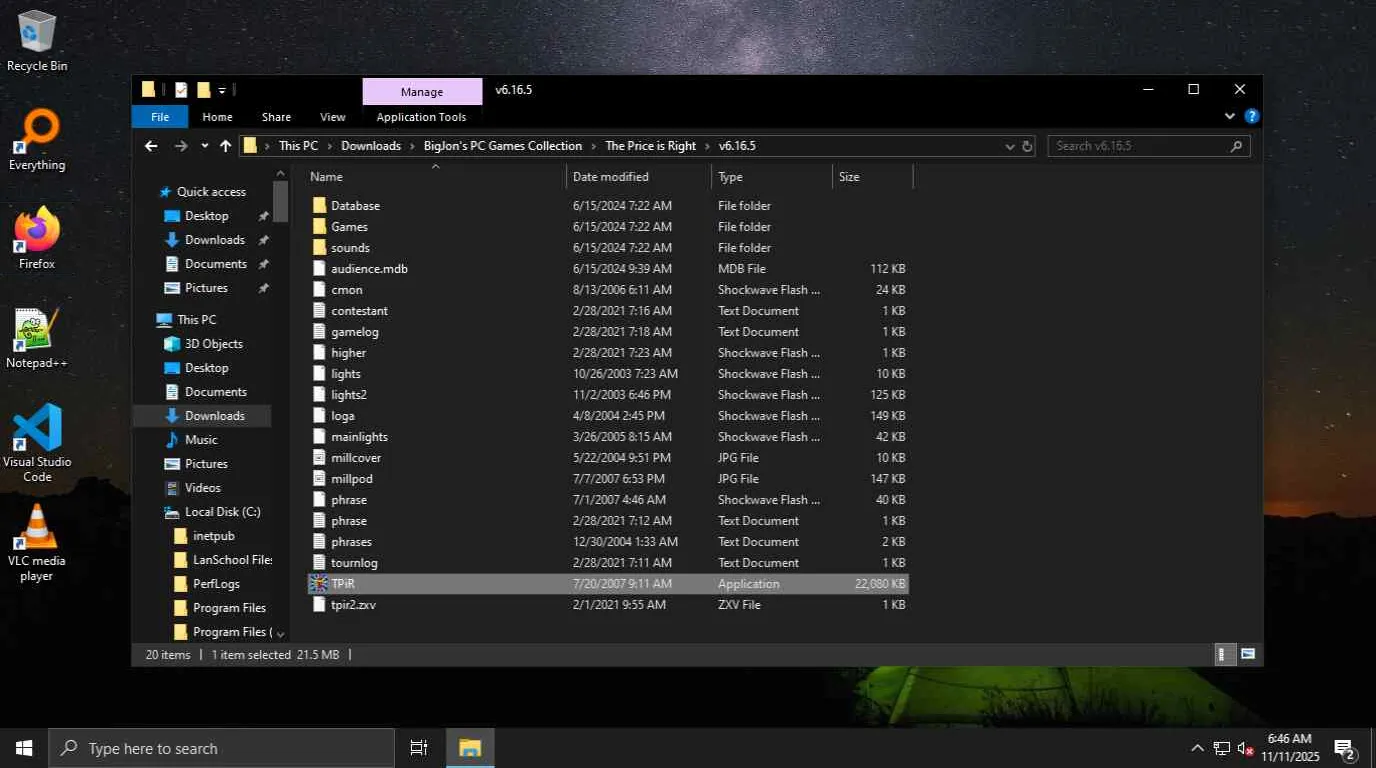The height and width of the screenshot is (768, 1376).
Task: Click the Forward navigation arrow
Action: [x=181, y=146]
